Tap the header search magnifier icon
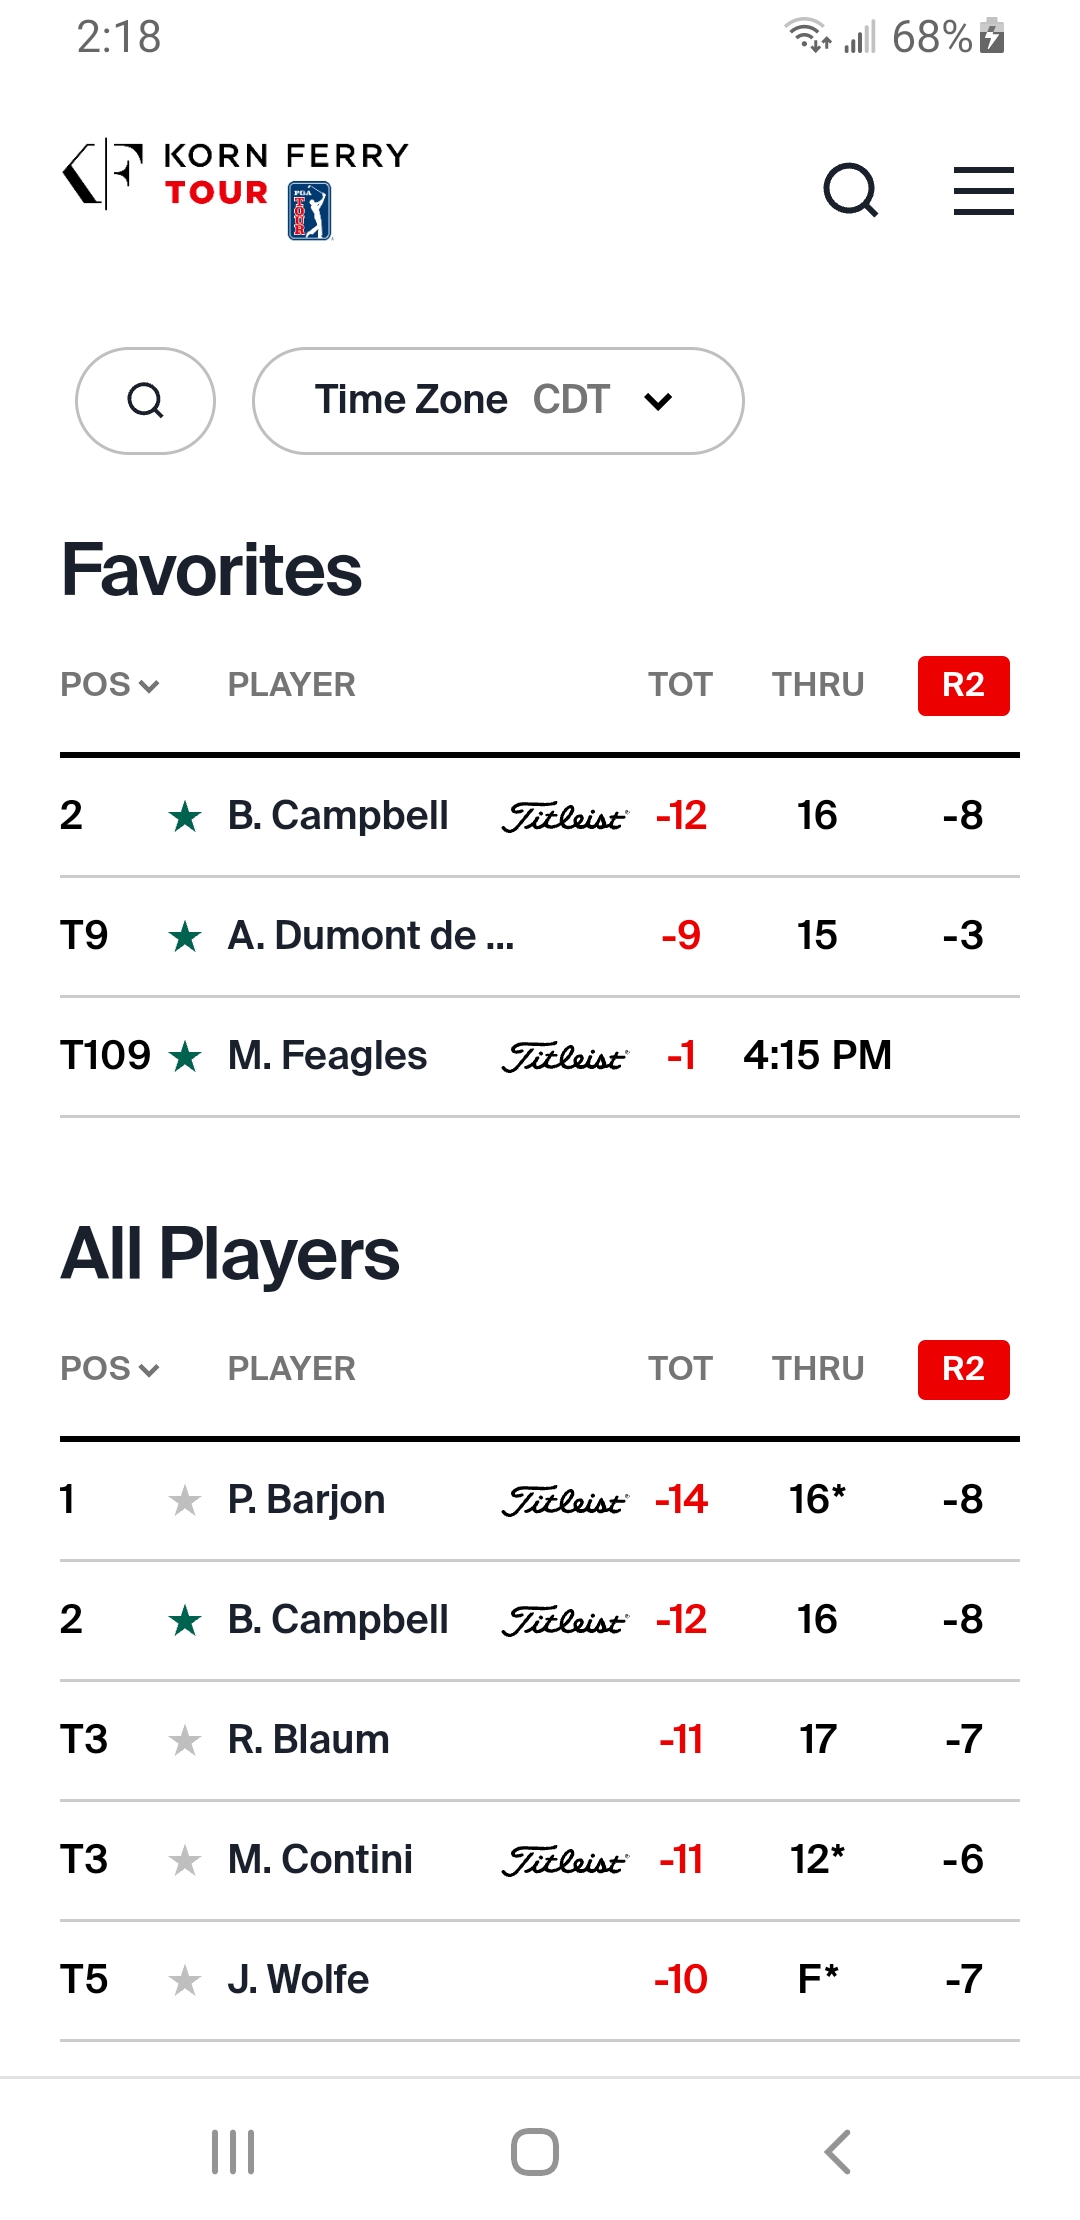This screenshot has width=1080, height=2220. [850, 190]
